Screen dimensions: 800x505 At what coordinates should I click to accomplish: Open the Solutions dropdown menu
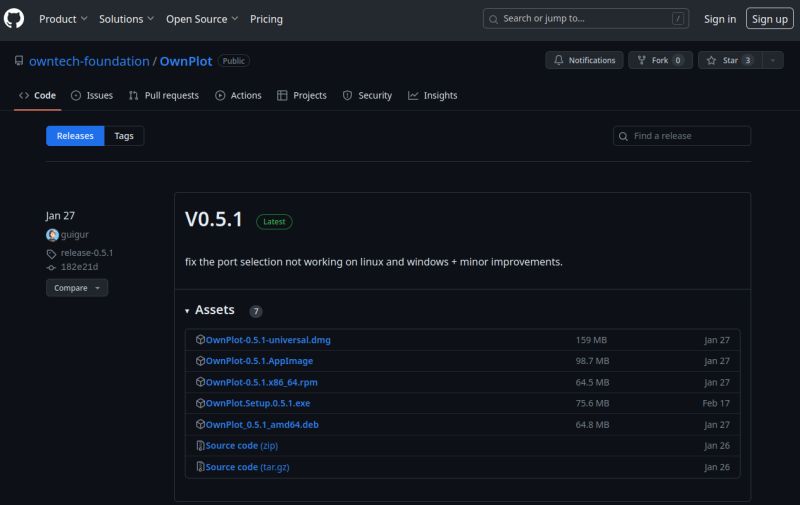tap(126, 19)
